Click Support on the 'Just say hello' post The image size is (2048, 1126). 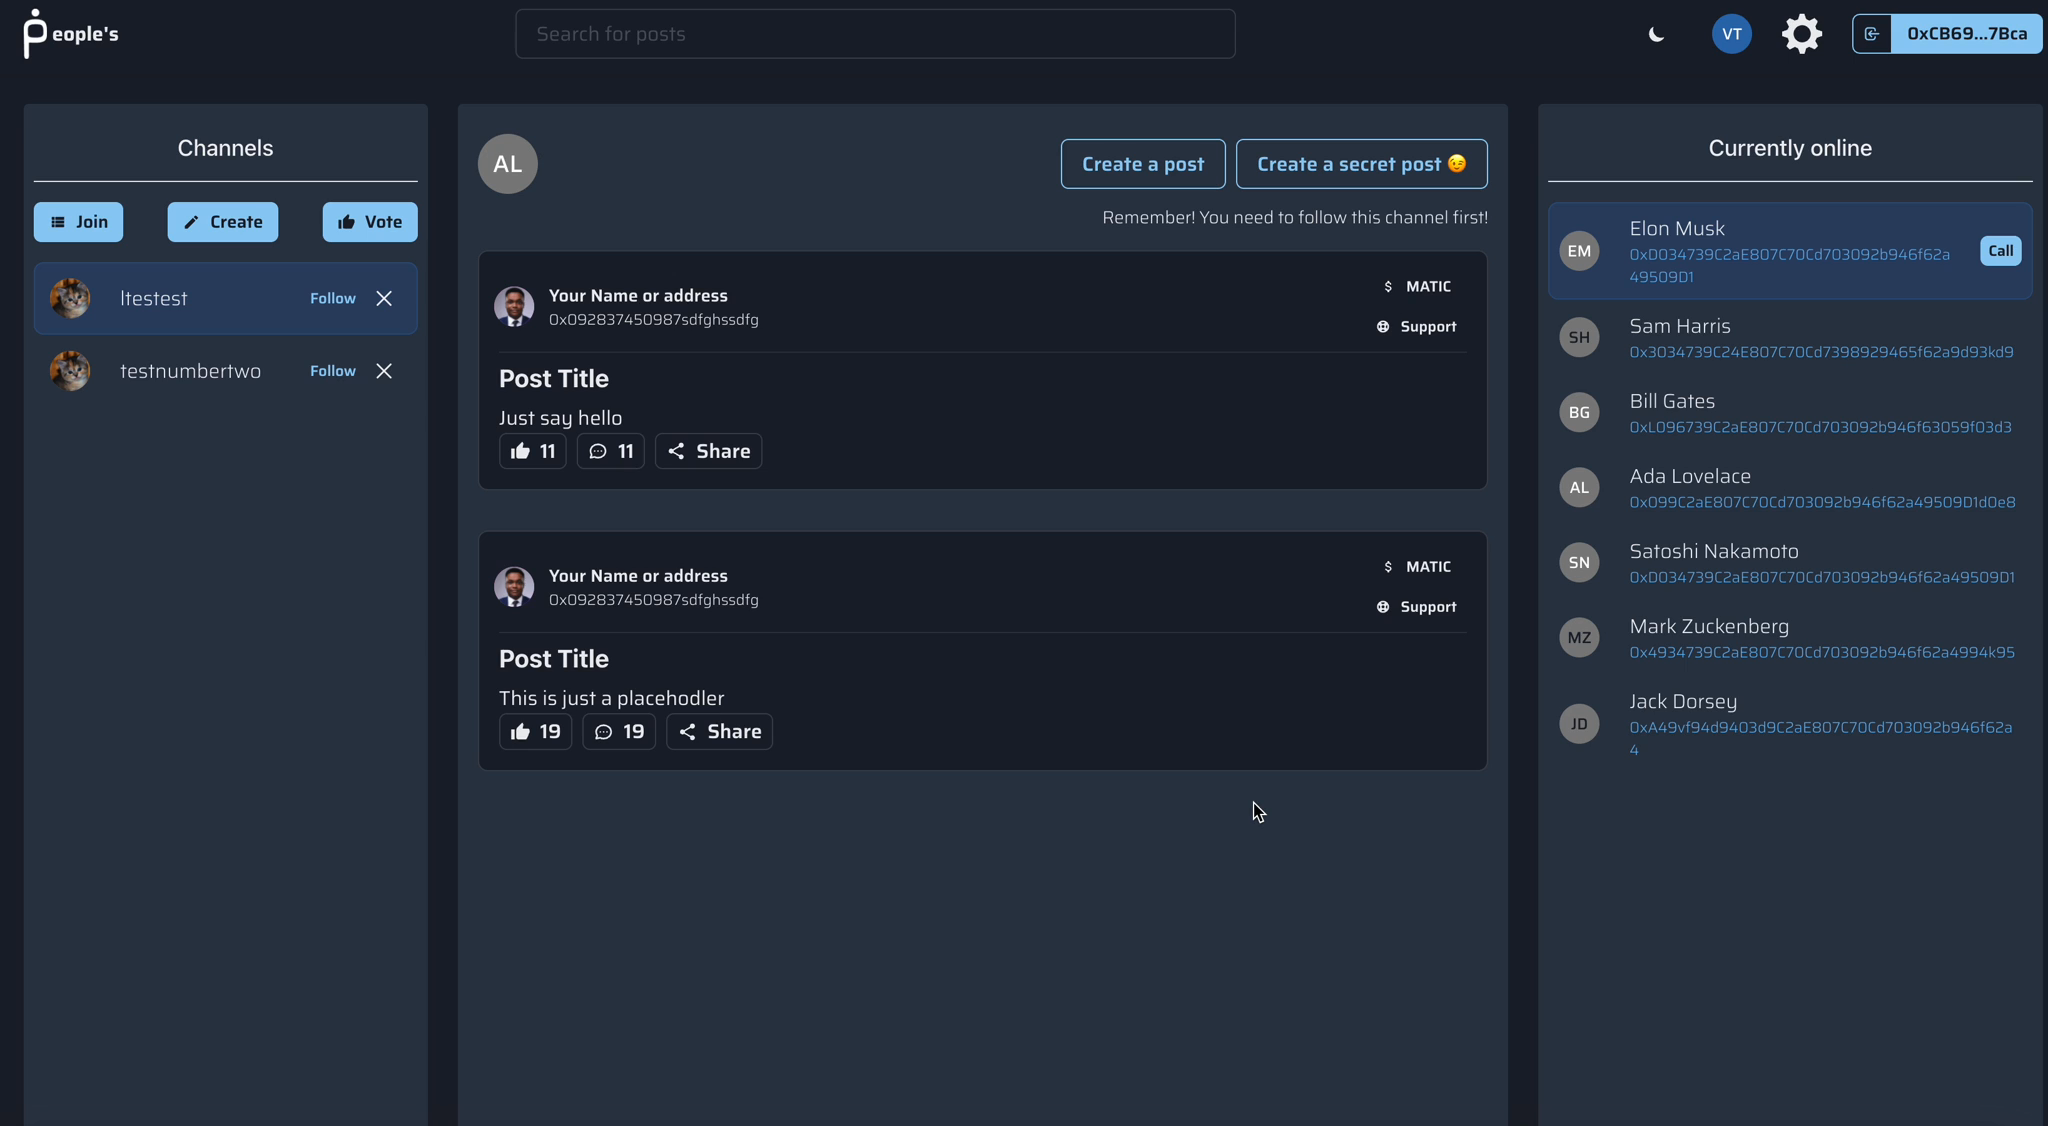coord(1416,327)
